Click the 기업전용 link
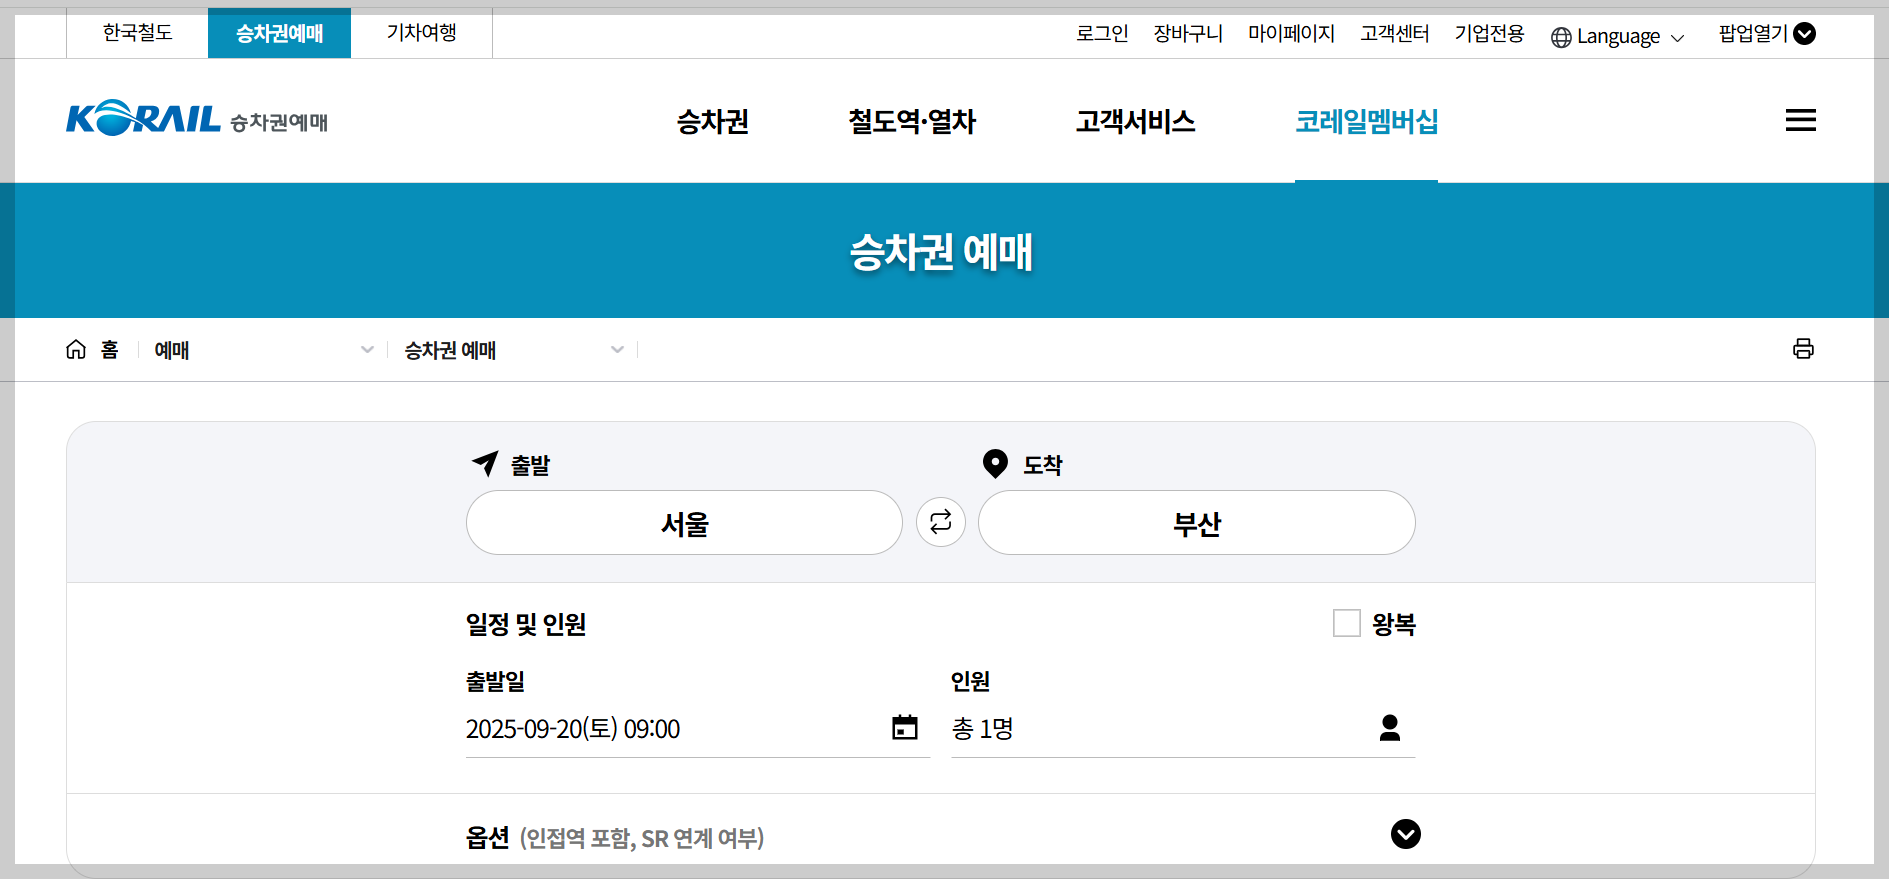This screenshot has width=1889, height=879. pos(1489,34)
